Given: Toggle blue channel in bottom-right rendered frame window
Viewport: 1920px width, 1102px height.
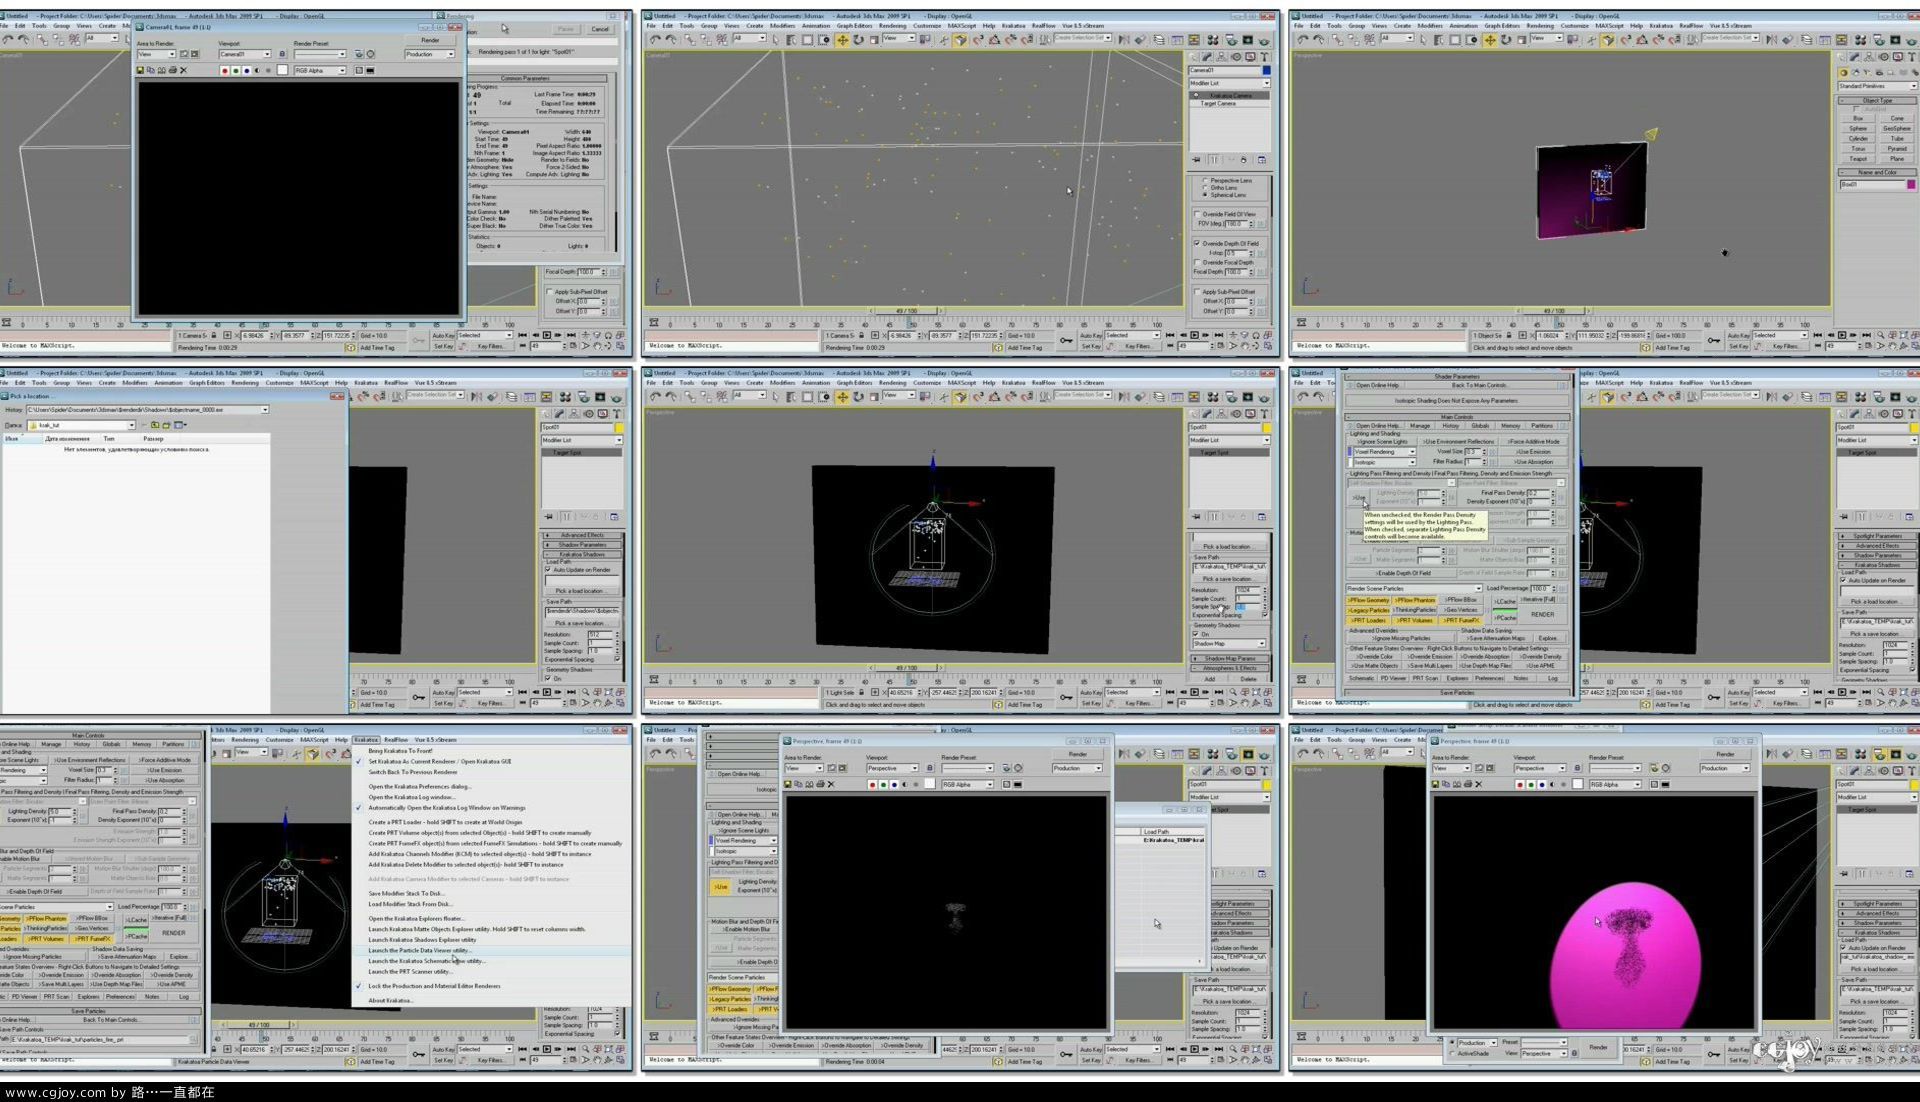Looking at the screenshot, I should 1542,785.
